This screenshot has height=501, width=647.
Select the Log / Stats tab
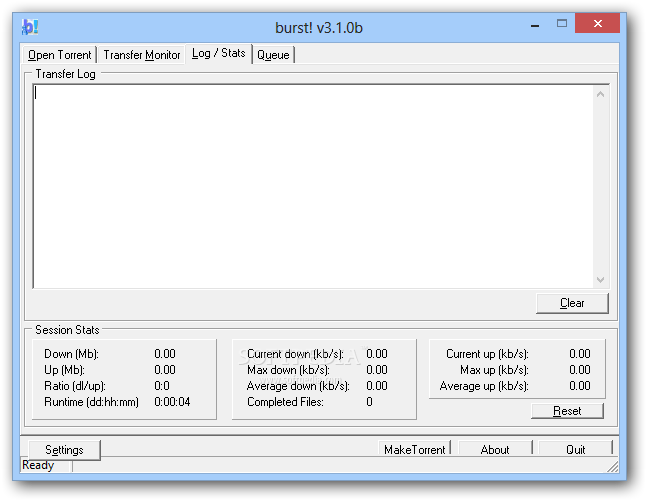(219, 54)
